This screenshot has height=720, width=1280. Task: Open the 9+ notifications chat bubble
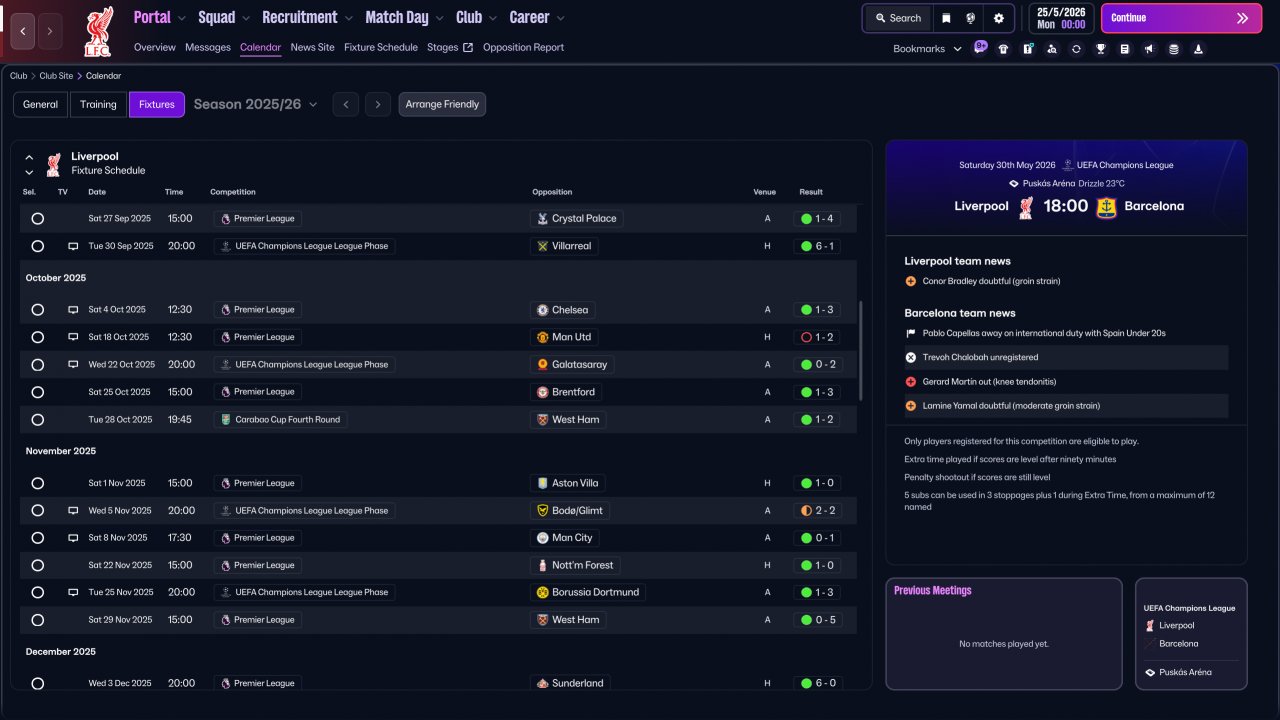point(980,47)
